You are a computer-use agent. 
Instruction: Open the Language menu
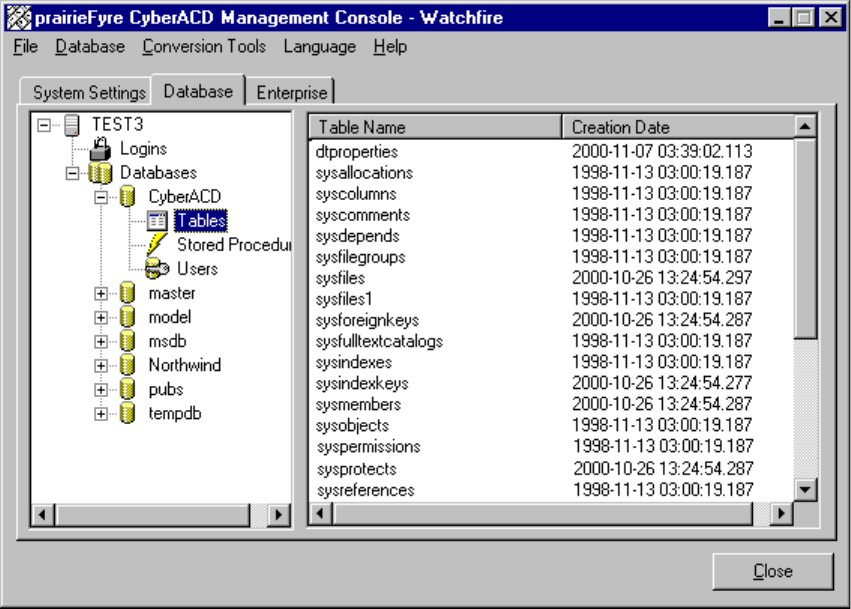coord(320,47)
